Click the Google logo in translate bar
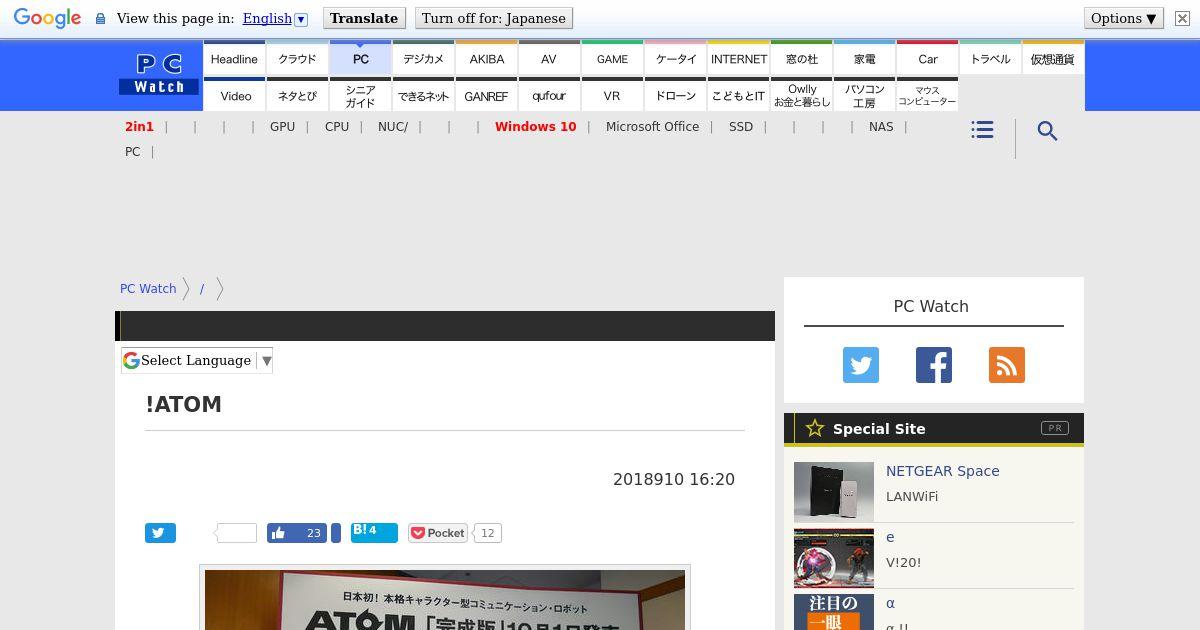This screenshot has height=630, width=1200. [47, 19]
